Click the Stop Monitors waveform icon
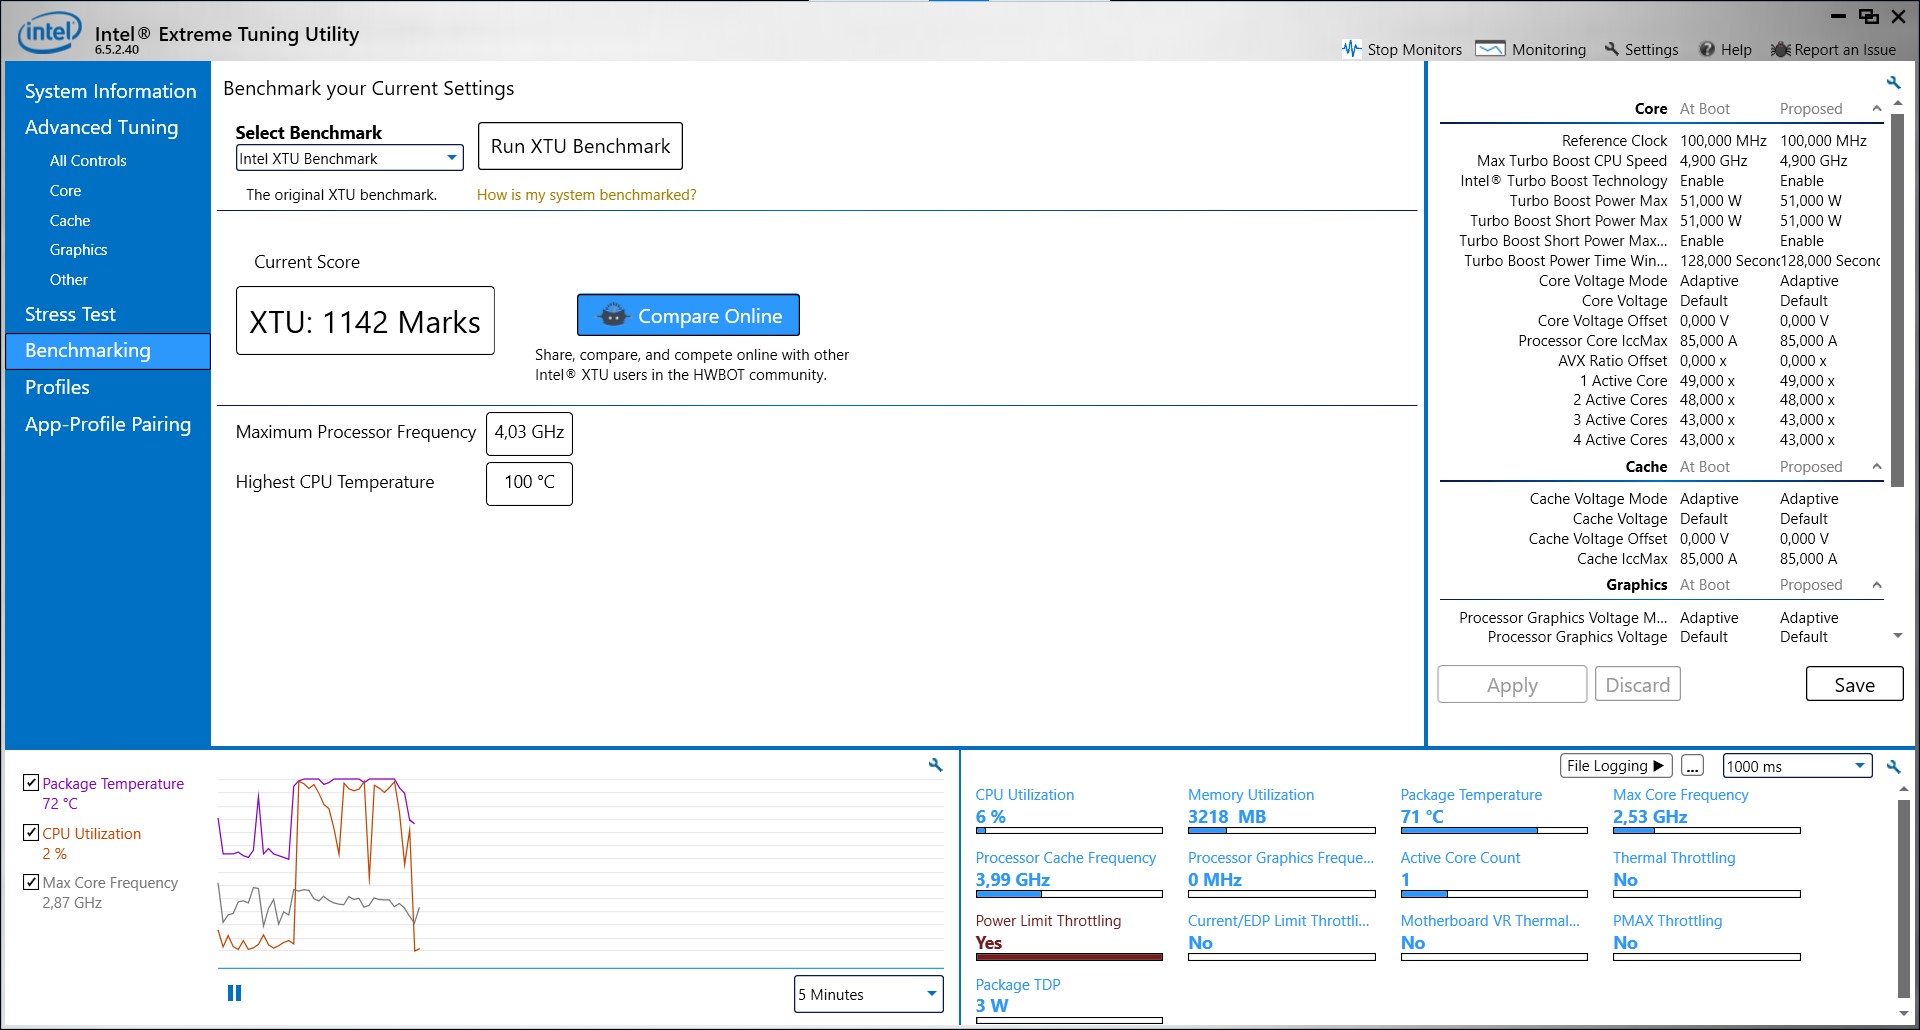 (1351, 49)
